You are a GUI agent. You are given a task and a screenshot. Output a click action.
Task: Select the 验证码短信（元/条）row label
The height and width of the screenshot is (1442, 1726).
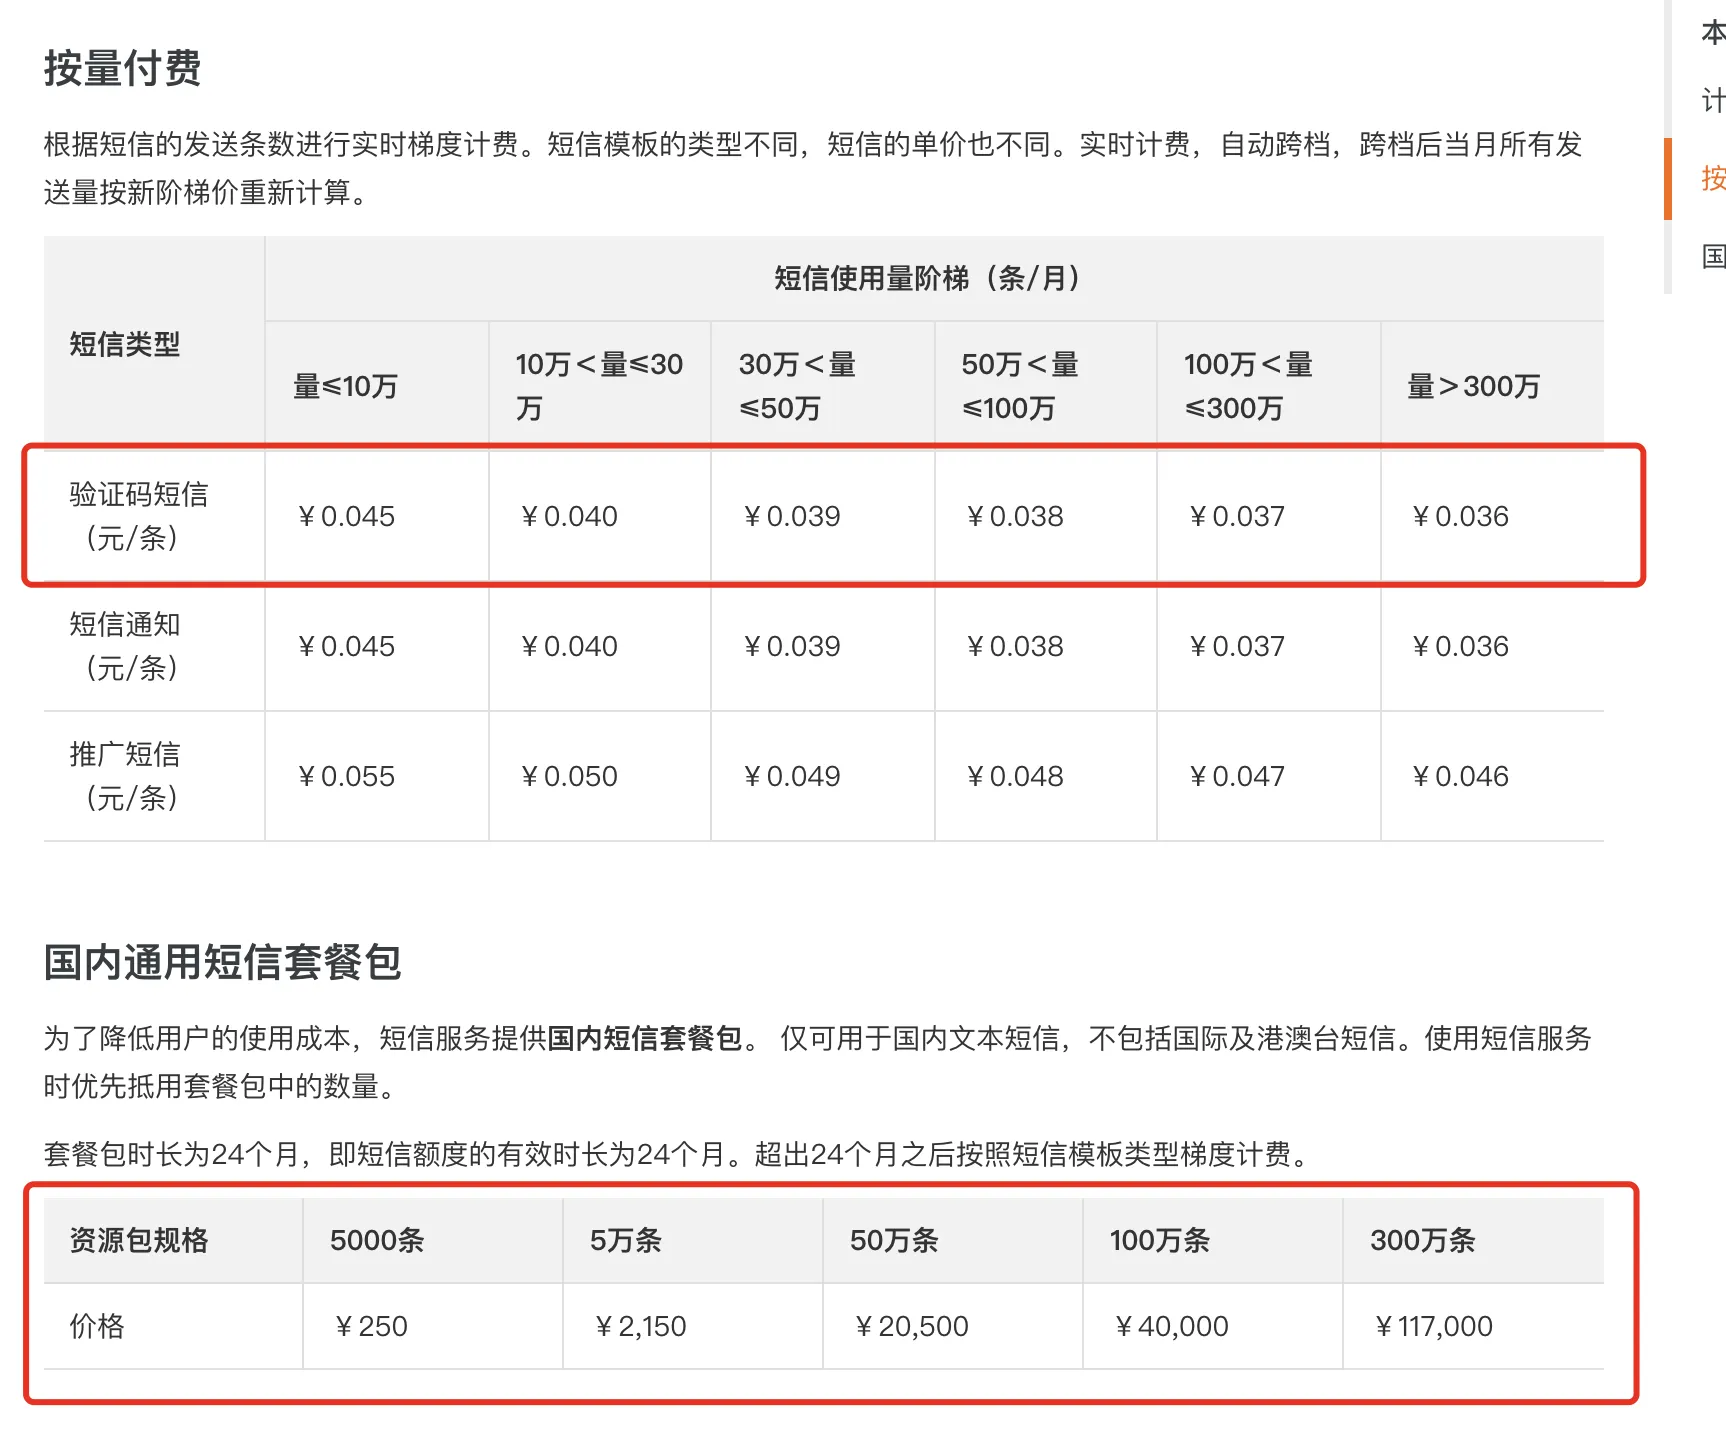tap(138, 516)
